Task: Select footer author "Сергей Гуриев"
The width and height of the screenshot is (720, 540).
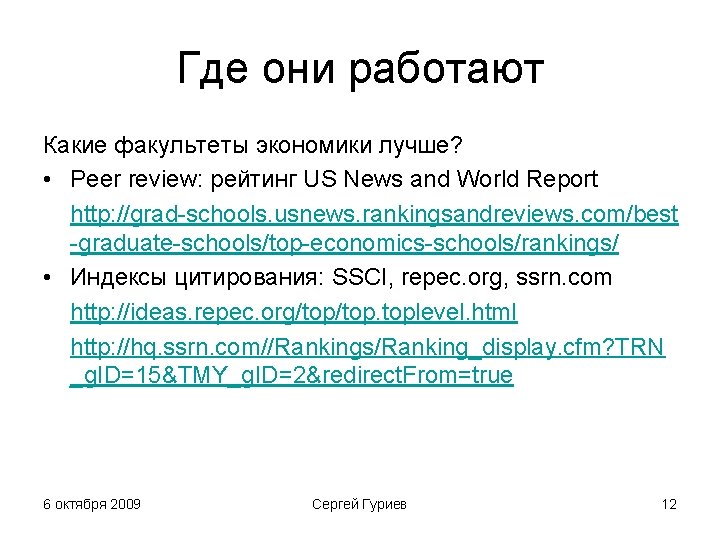Action: [360, 504]
